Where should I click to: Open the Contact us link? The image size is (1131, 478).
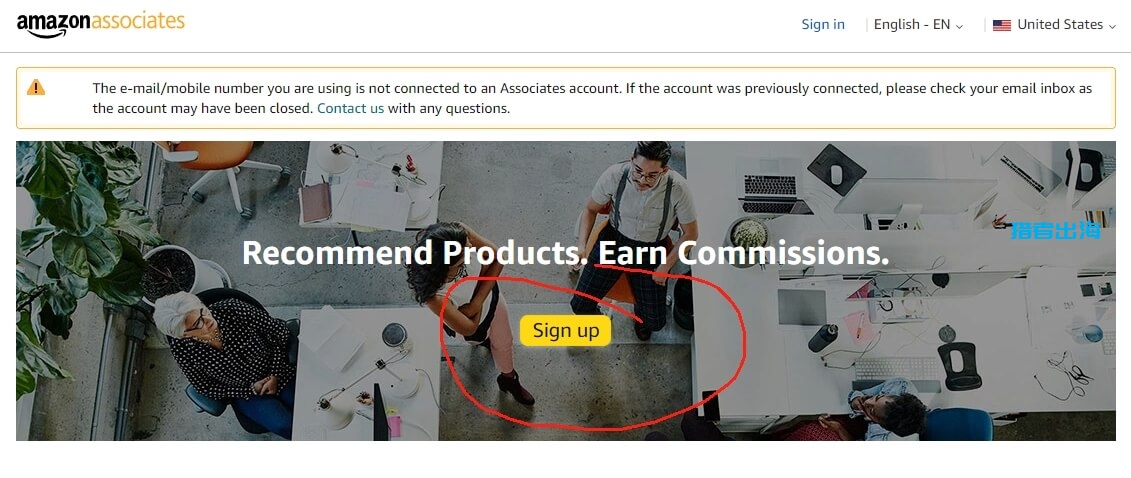(350, 108)
